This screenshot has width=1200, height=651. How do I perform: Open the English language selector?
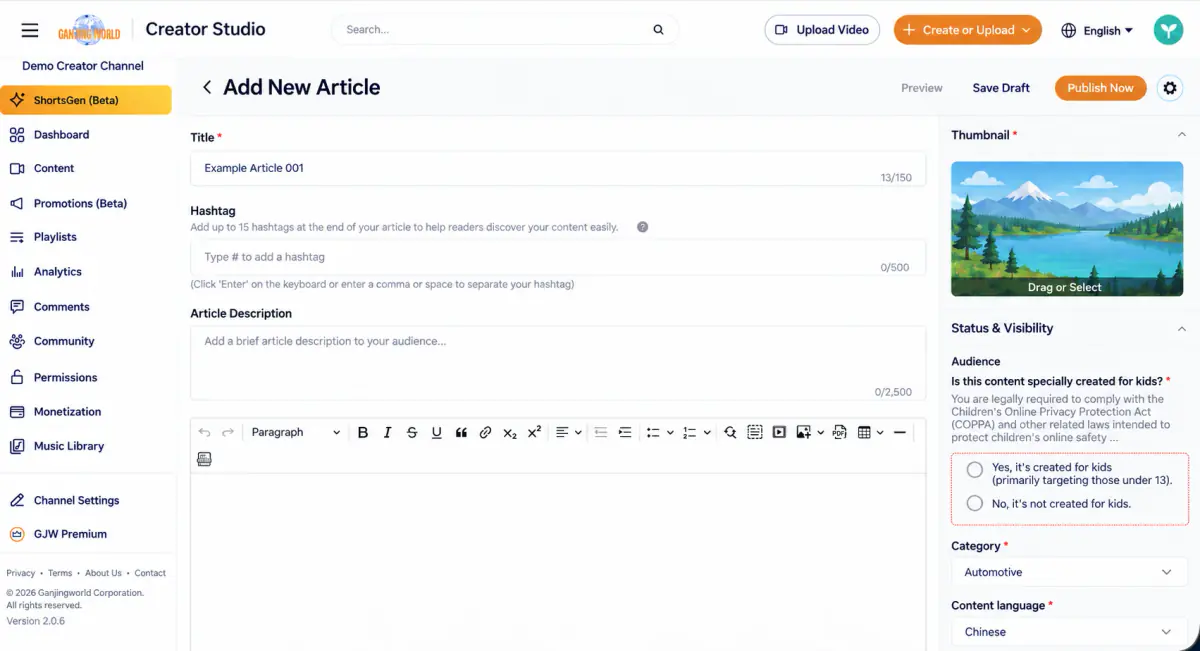tap(1097, 30)
